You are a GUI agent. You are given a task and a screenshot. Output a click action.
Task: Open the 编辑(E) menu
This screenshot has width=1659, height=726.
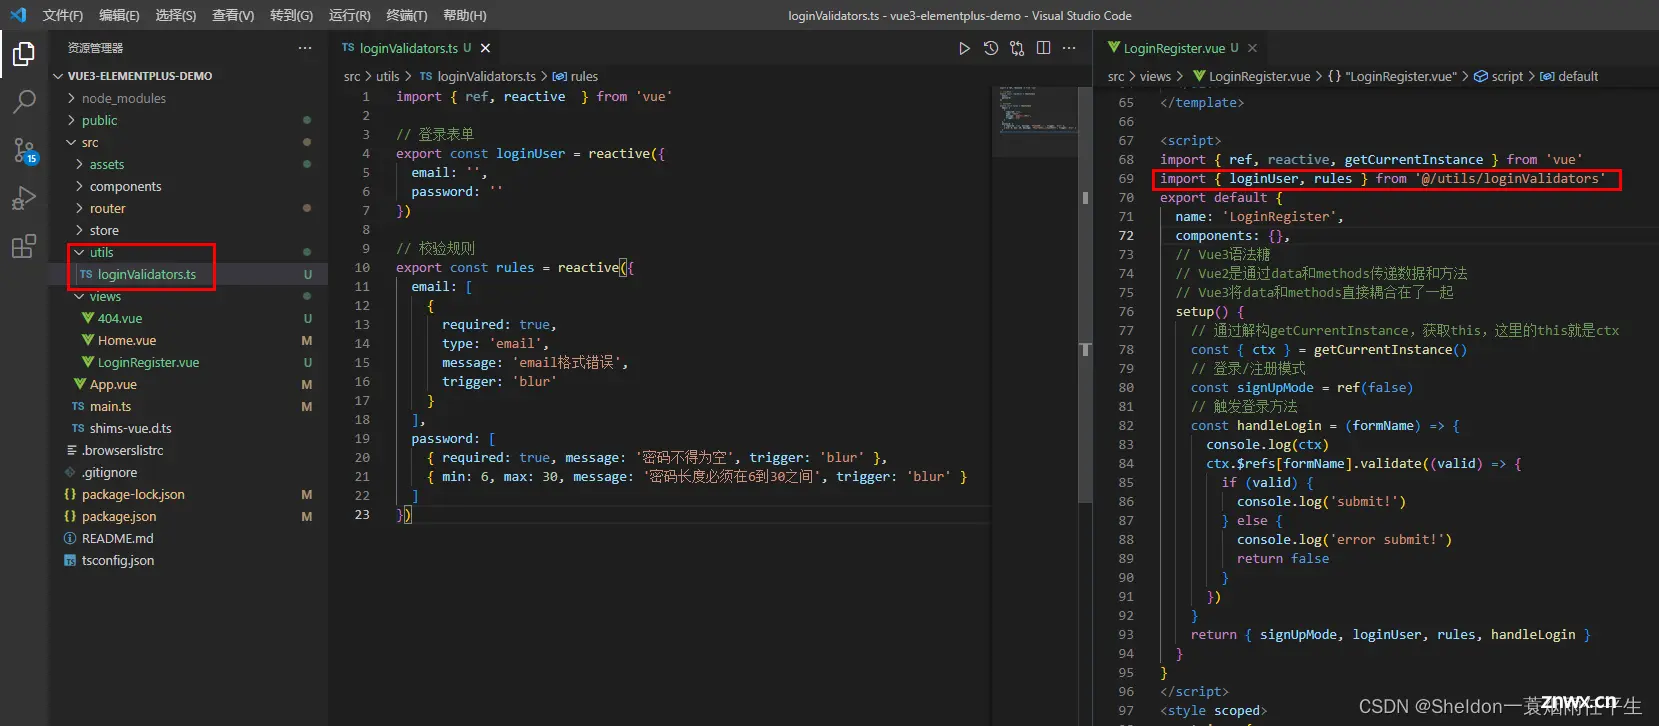[119, 15]
